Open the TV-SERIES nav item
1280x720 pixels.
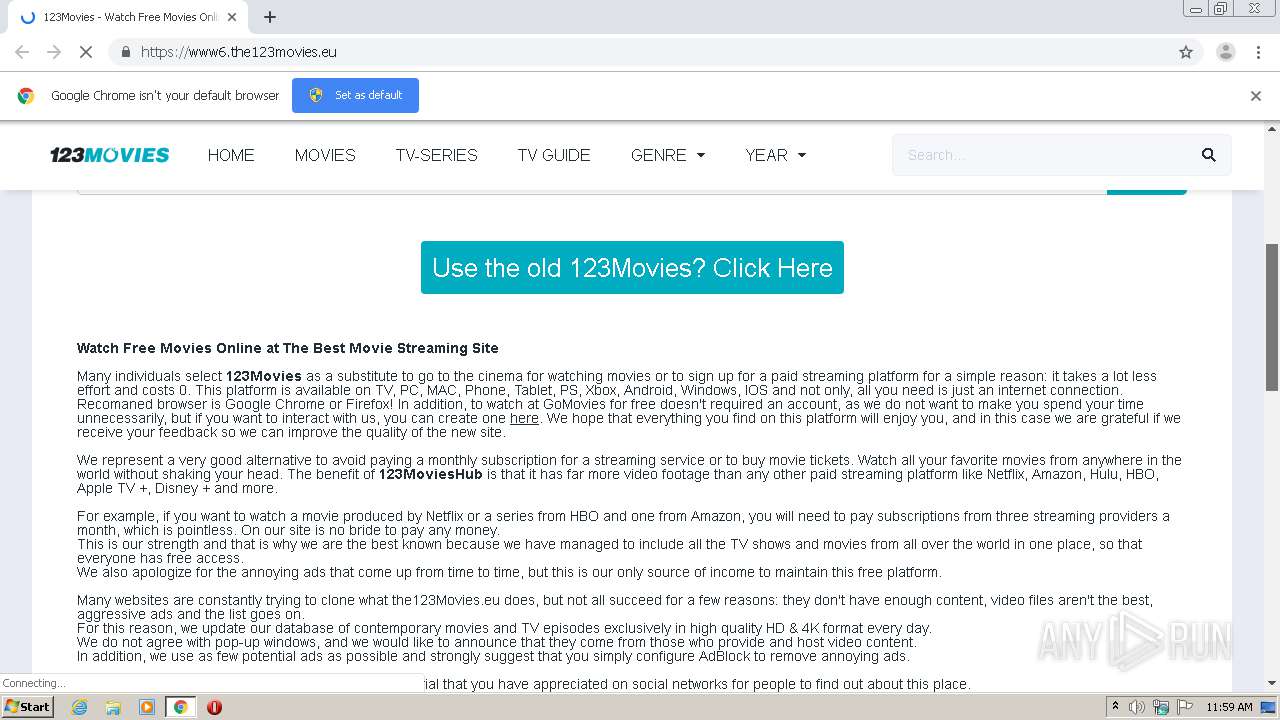[436, 155]
